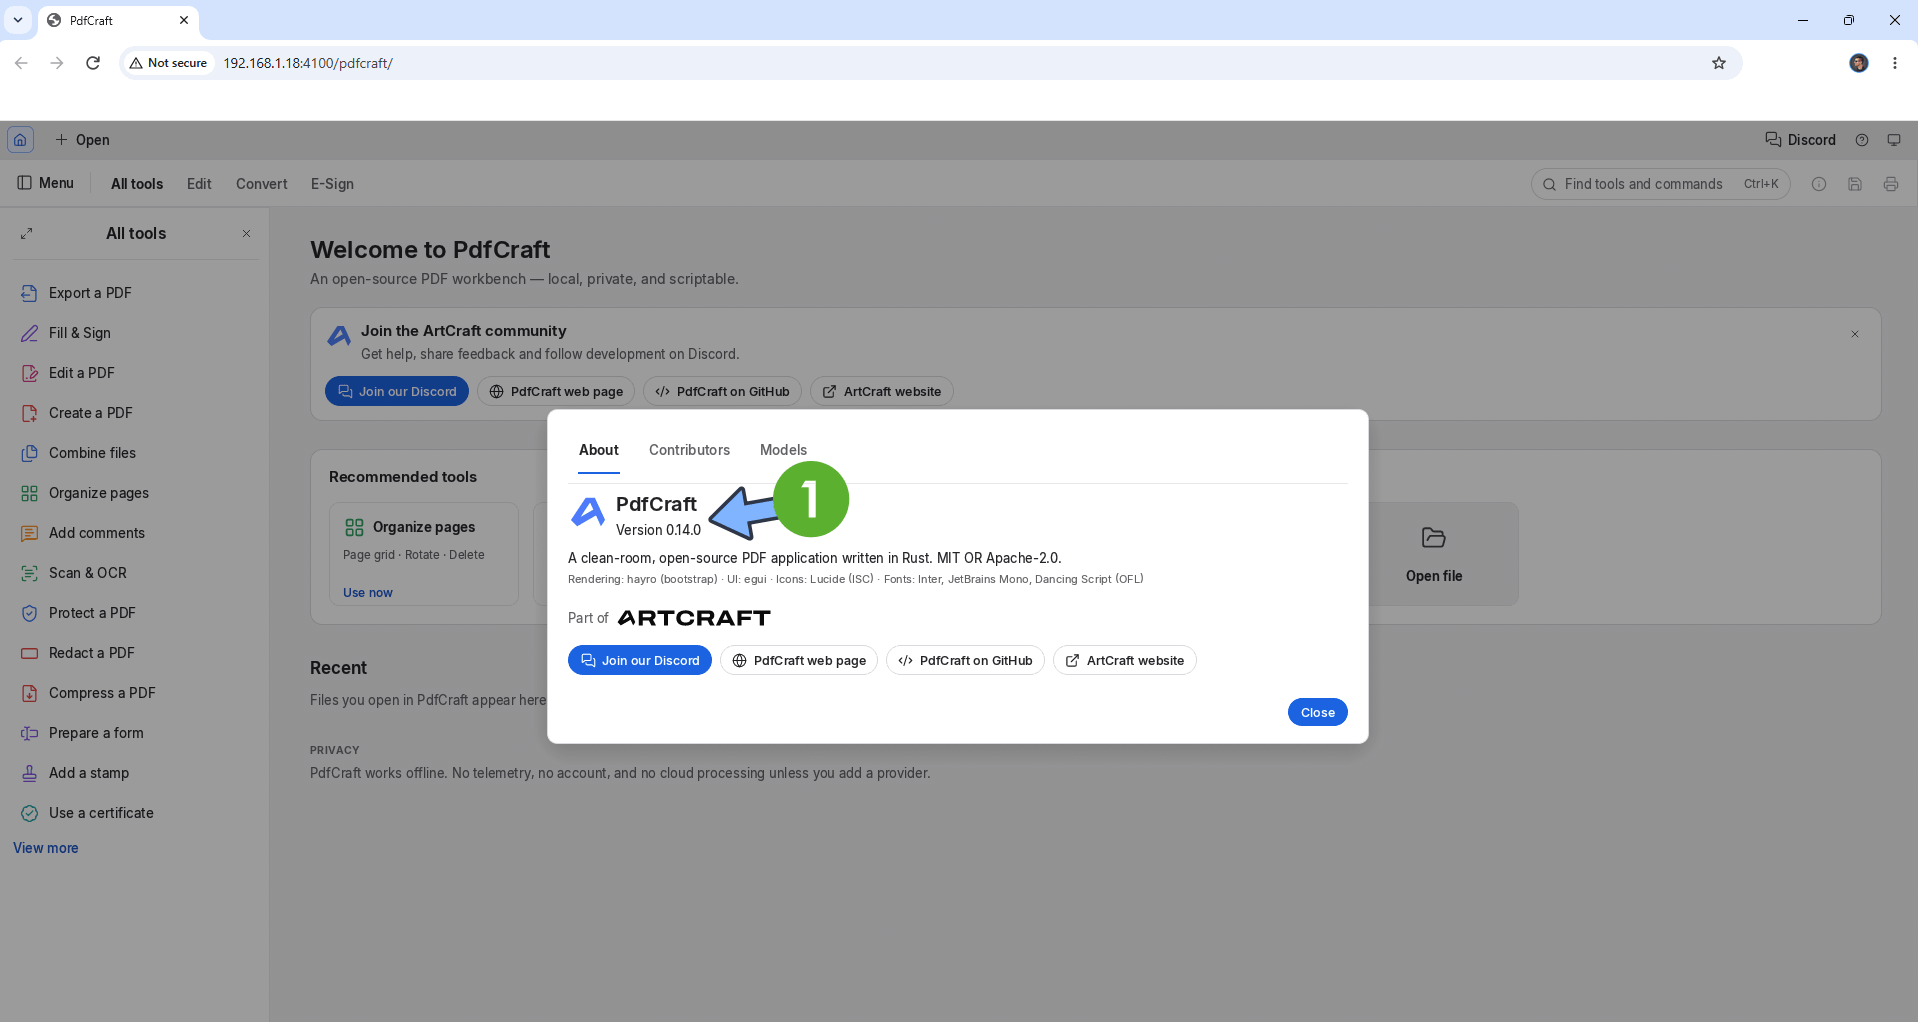
Task: Open the E-Sign menu tab
Action: (332, 184)
